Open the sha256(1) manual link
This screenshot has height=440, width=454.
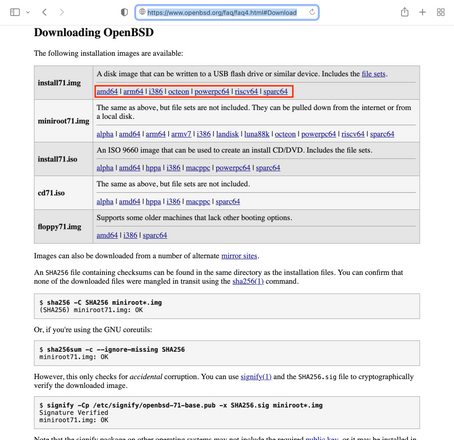(x=248, y=281)
